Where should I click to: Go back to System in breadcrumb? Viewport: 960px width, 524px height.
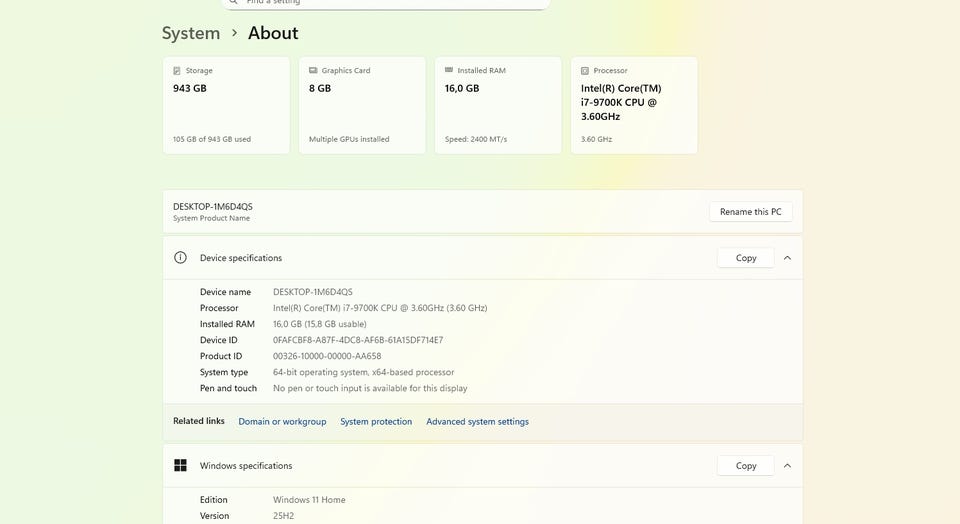pyautogui.click(x=190, y=33)
